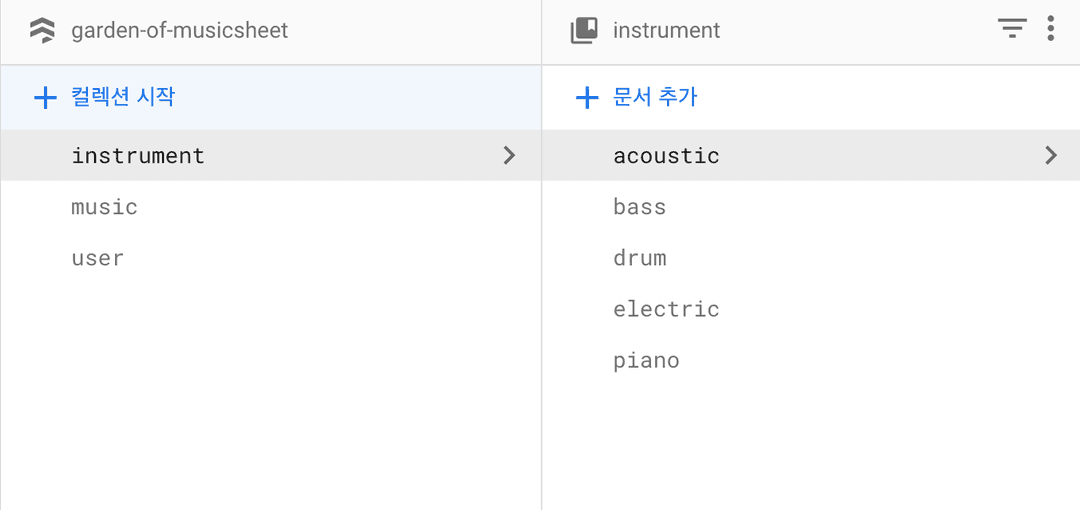Start a new collection via 컬렉션 시작
Screen dimensions: 1080x510
(x=123, y=97)
